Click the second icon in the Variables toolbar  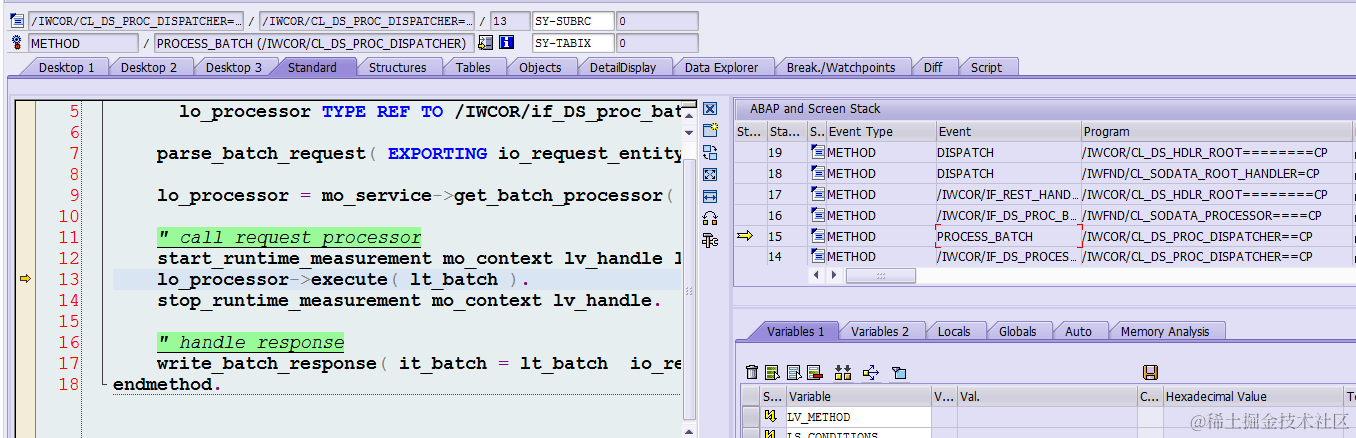tap(772, 373)
